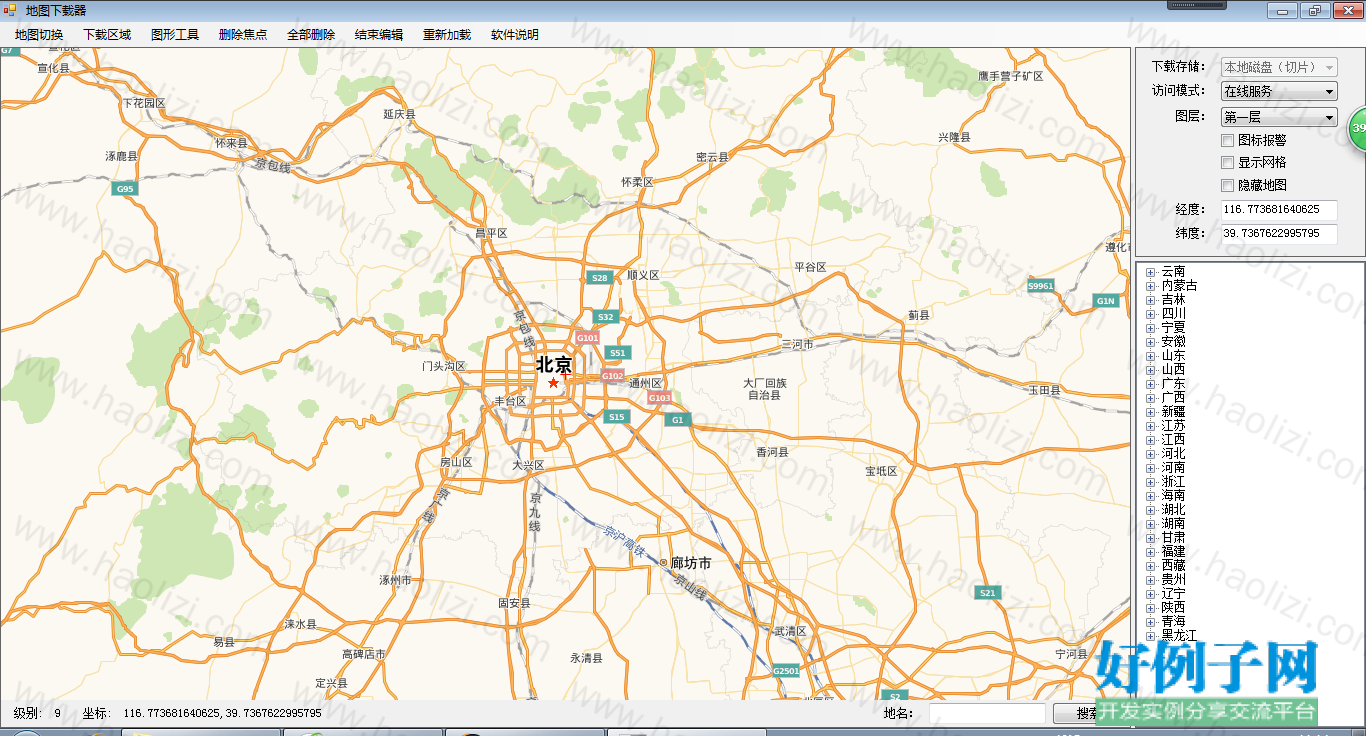Image resolution: width=1366 pixels, height=736 pixels.
Task: Expand the 山西 tree node
Action: [x=1151, y=370]
